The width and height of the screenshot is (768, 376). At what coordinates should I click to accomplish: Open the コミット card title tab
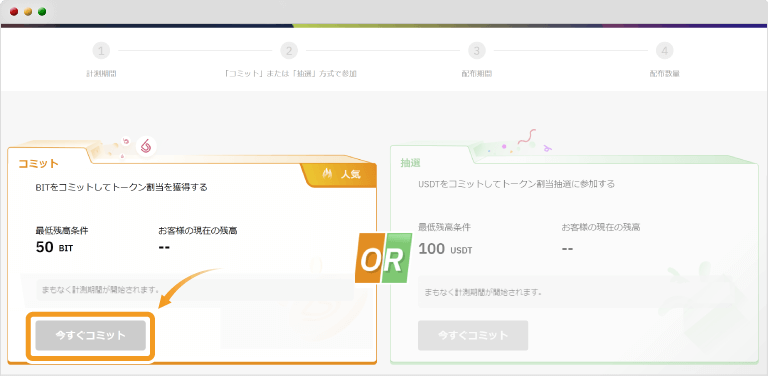pos(39,164)
